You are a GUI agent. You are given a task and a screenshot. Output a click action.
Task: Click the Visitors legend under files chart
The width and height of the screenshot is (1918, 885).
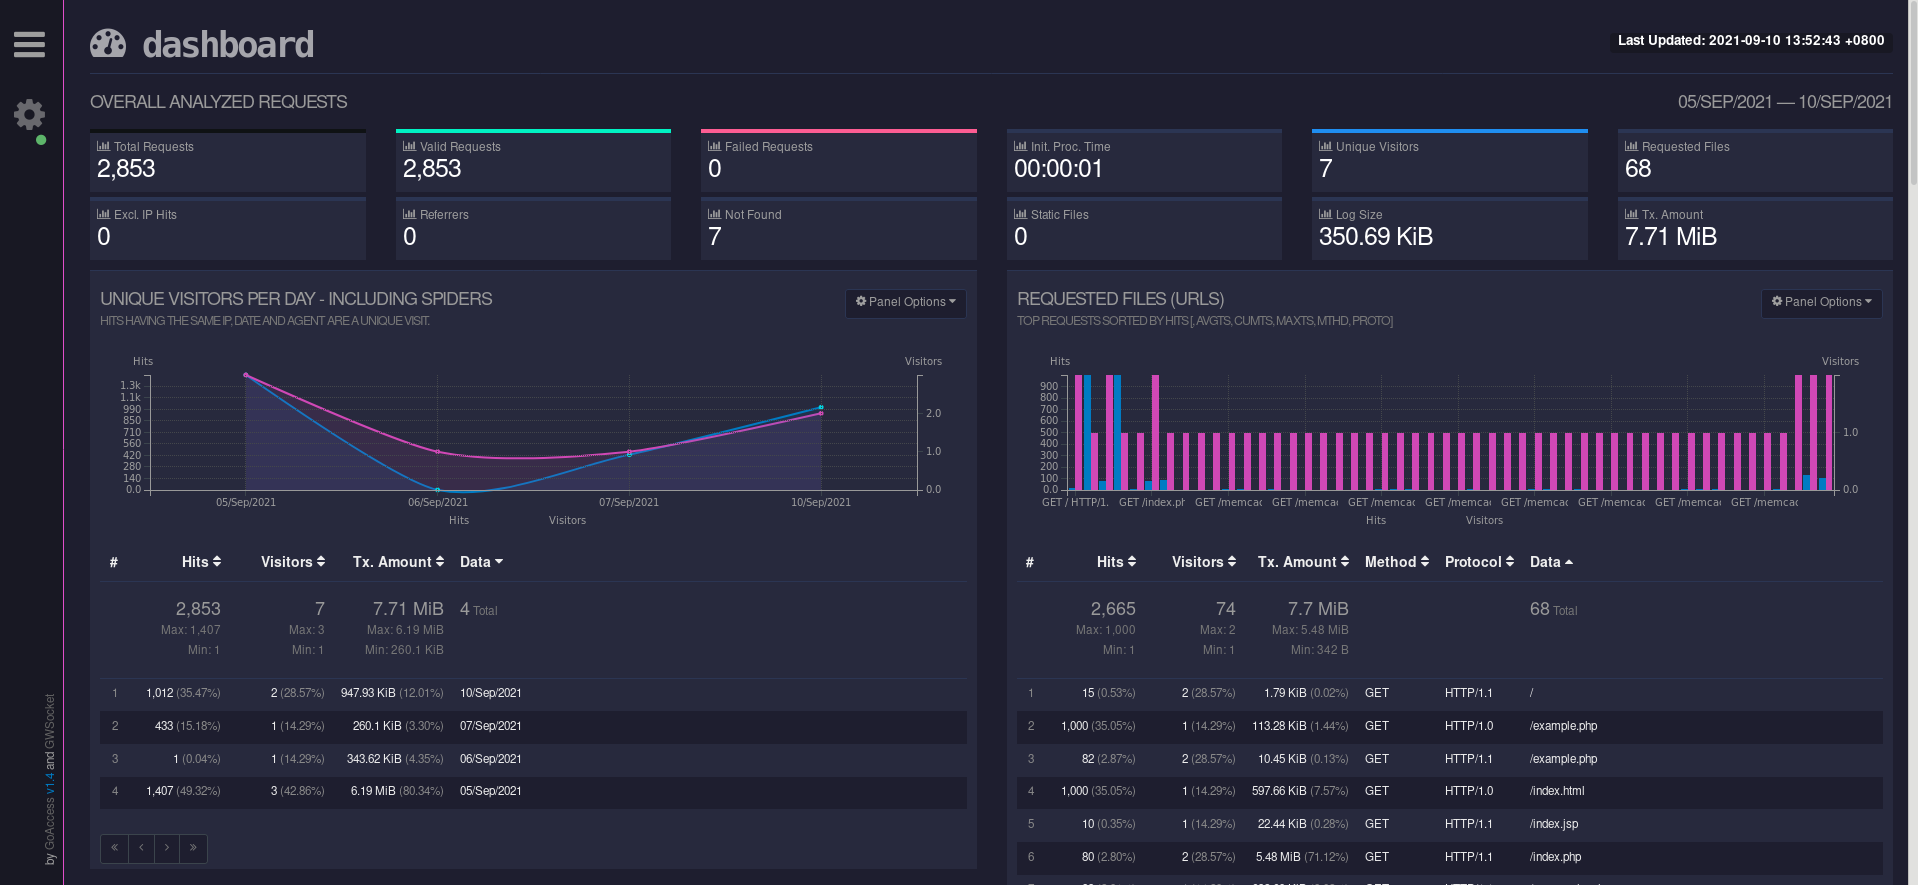point(1484,520)
